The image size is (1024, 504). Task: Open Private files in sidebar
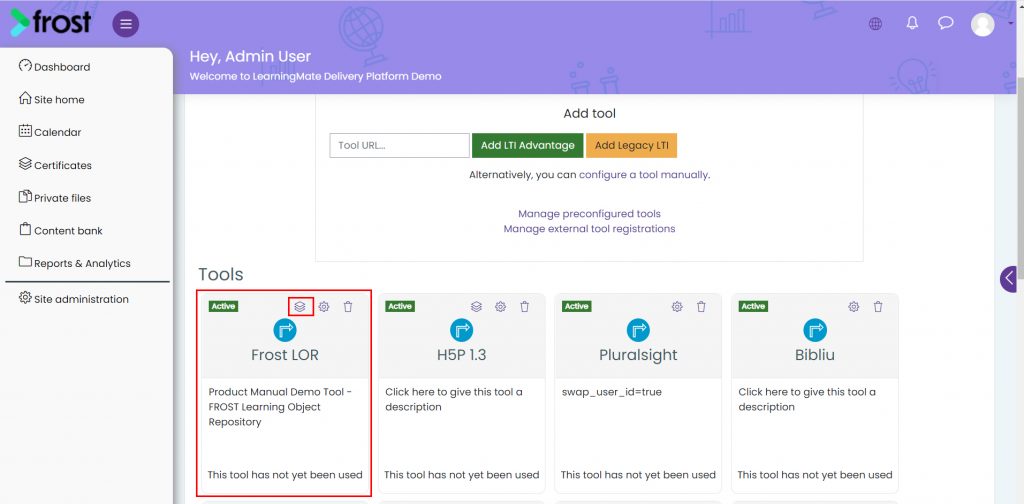55,198
